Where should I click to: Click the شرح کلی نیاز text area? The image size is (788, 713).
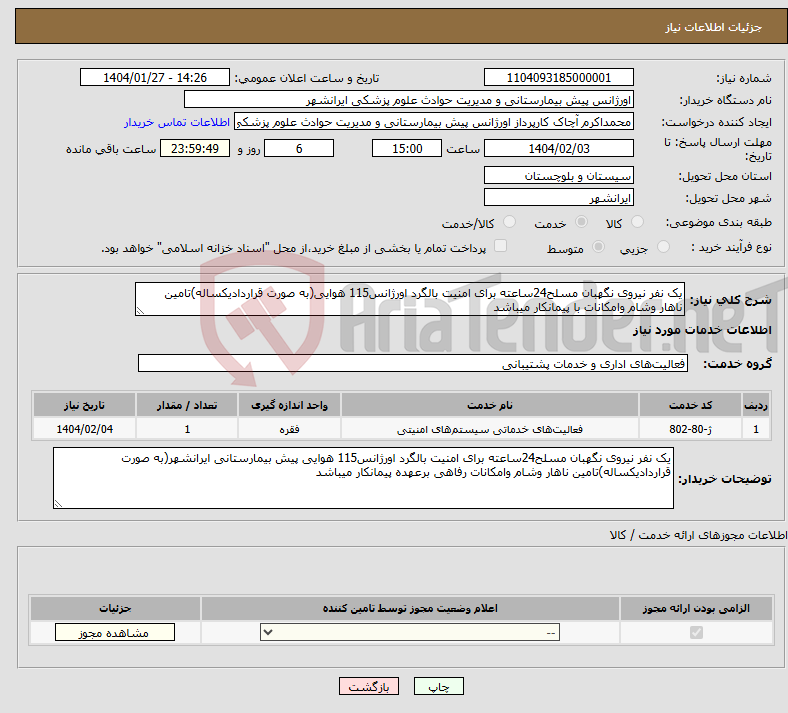tap(410, 299)
